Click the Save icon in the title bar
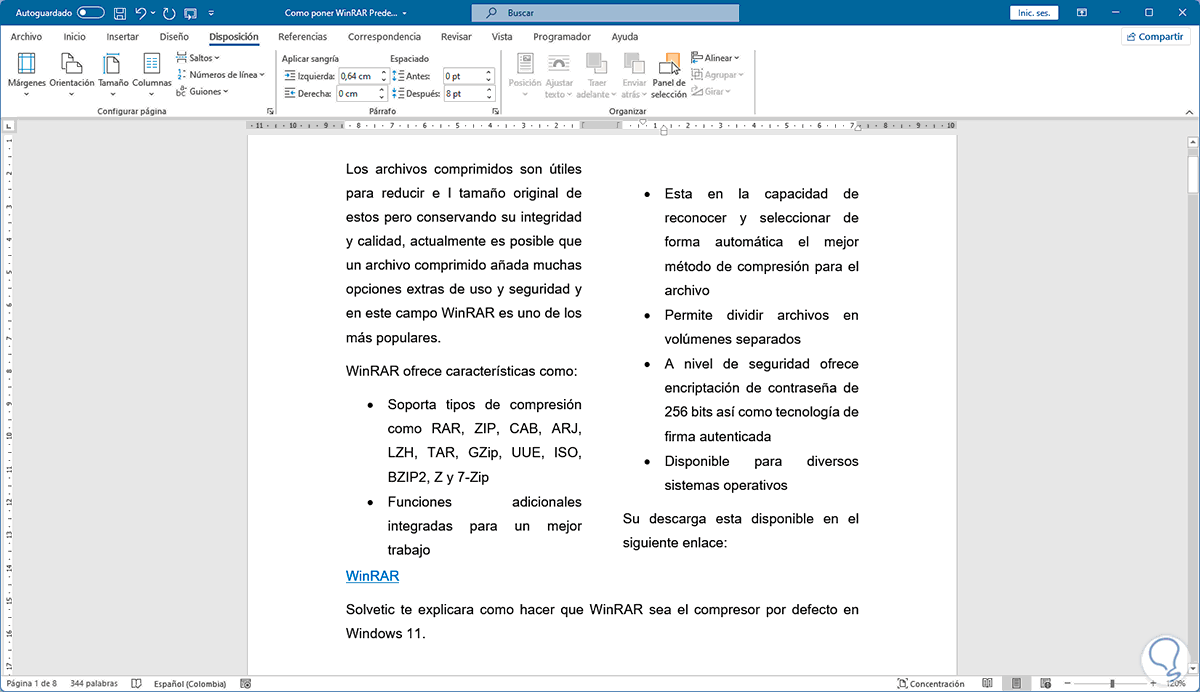Screen dimensions: 1200x692 [x=120, y=14]
